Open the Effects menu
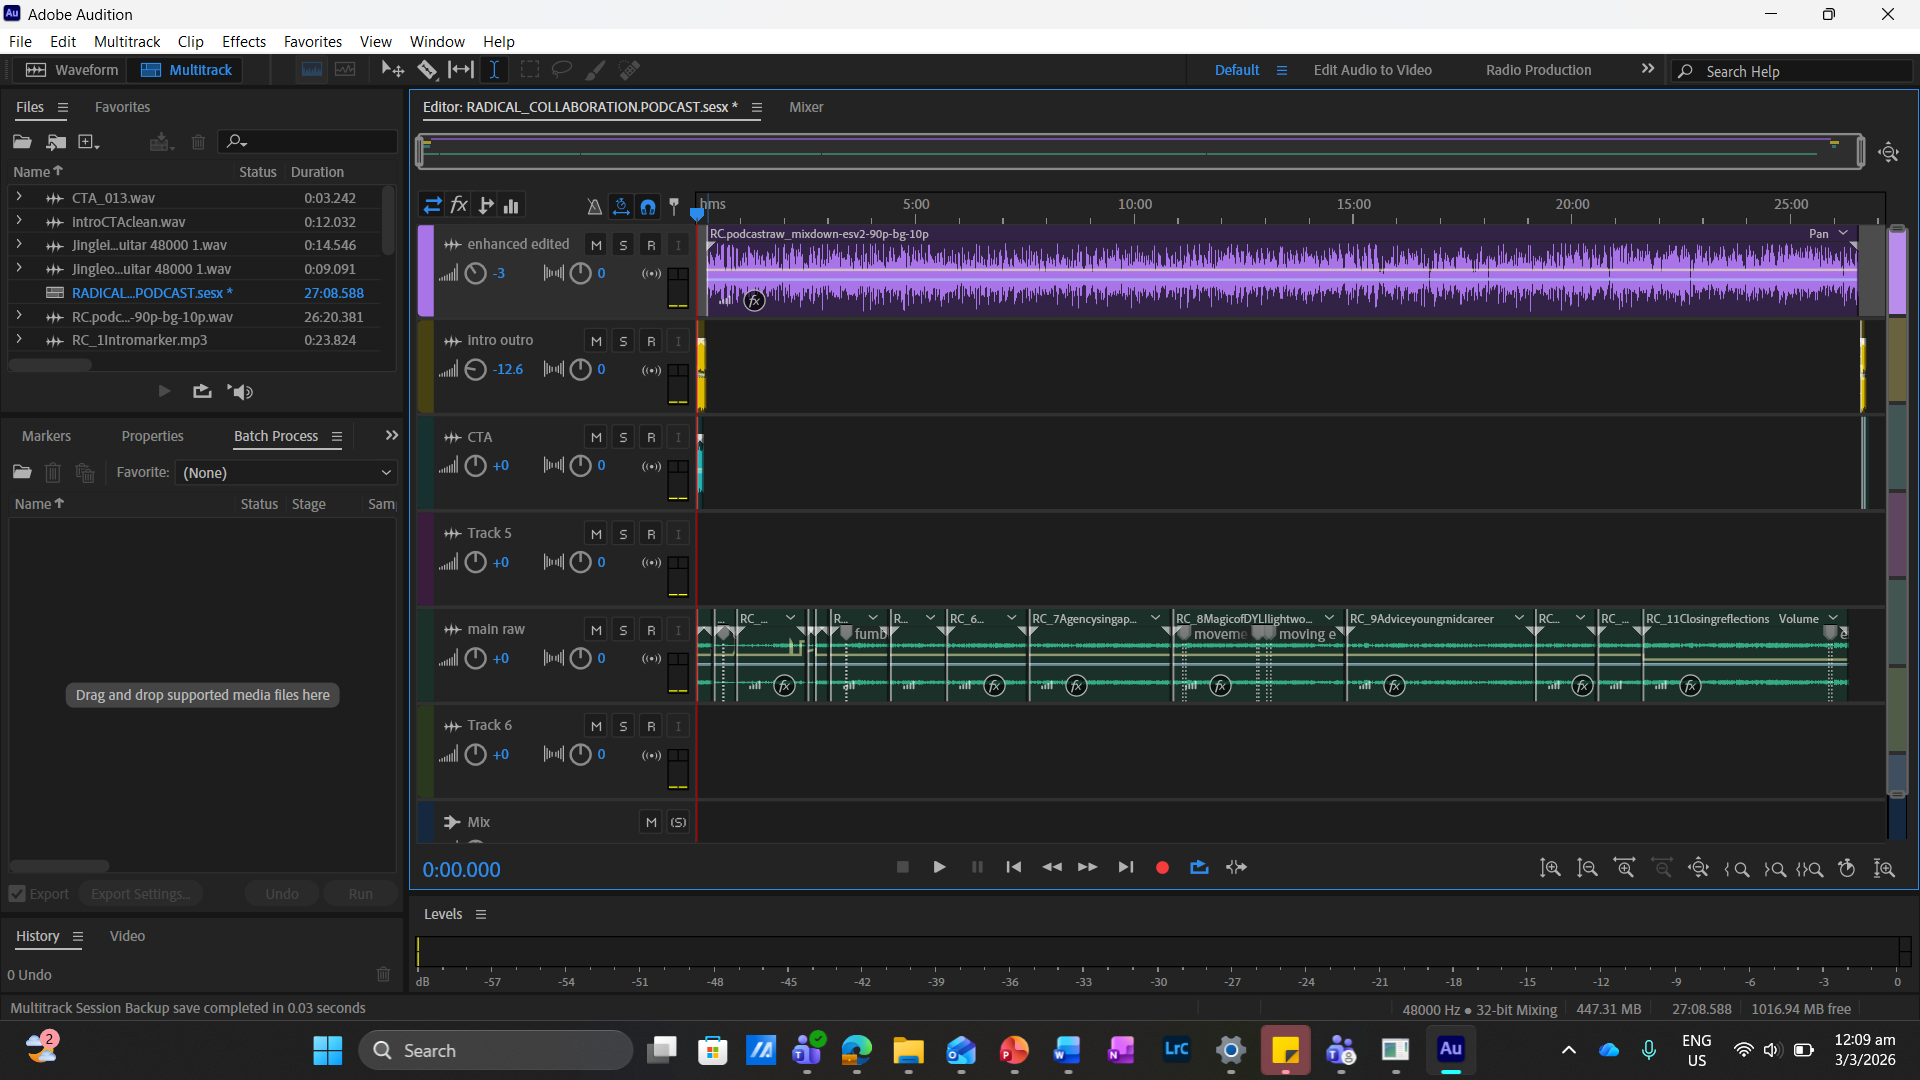The image size is (1920, 1080). click(x=243, y=41)
